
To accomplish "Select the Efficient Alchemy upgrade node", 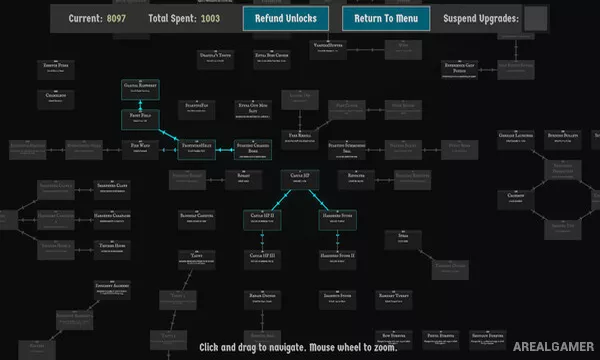I will 112,290.
